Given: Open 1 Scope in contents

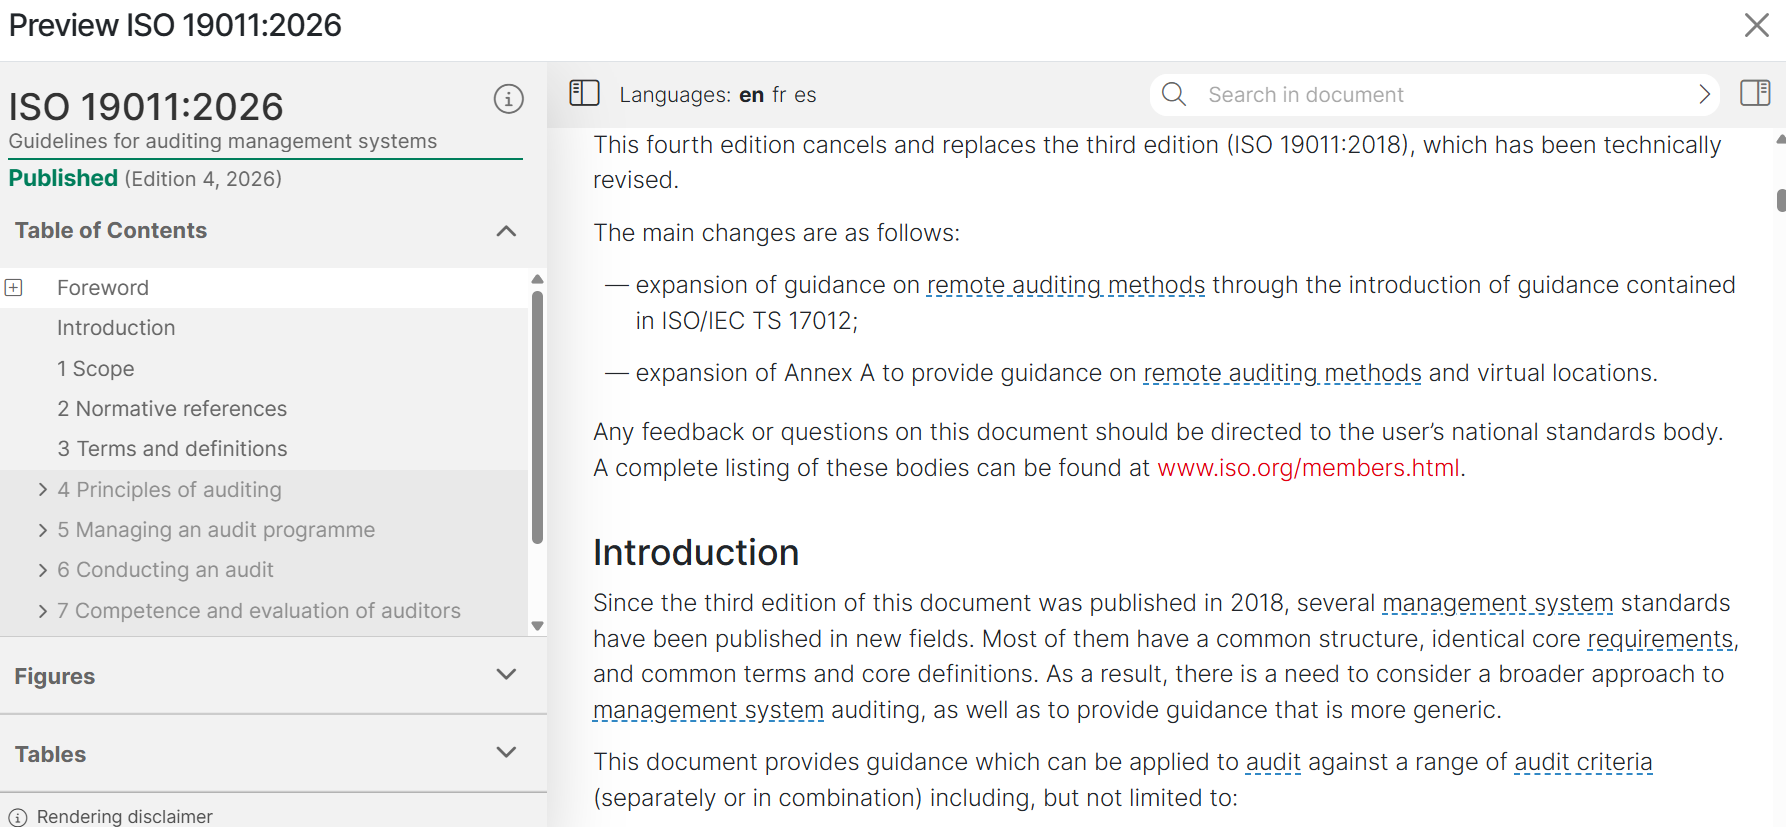Looking at the screenshot, I should point(96,369).
